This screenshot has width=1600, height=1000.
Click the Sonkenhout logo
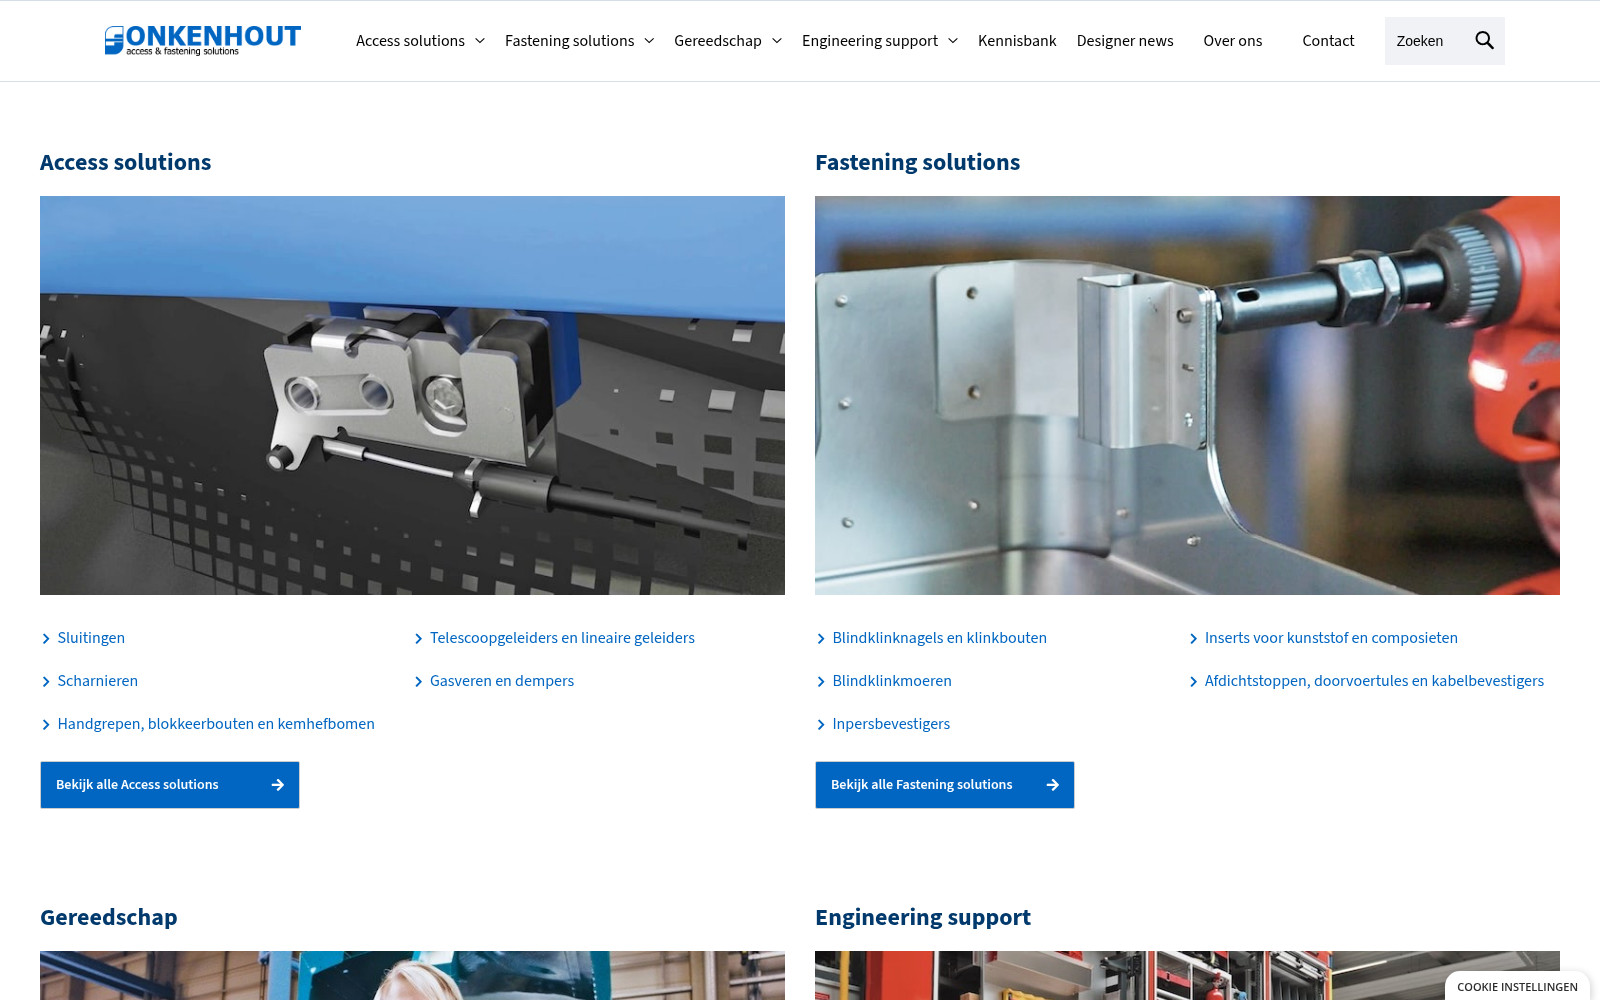click(203, 40)
